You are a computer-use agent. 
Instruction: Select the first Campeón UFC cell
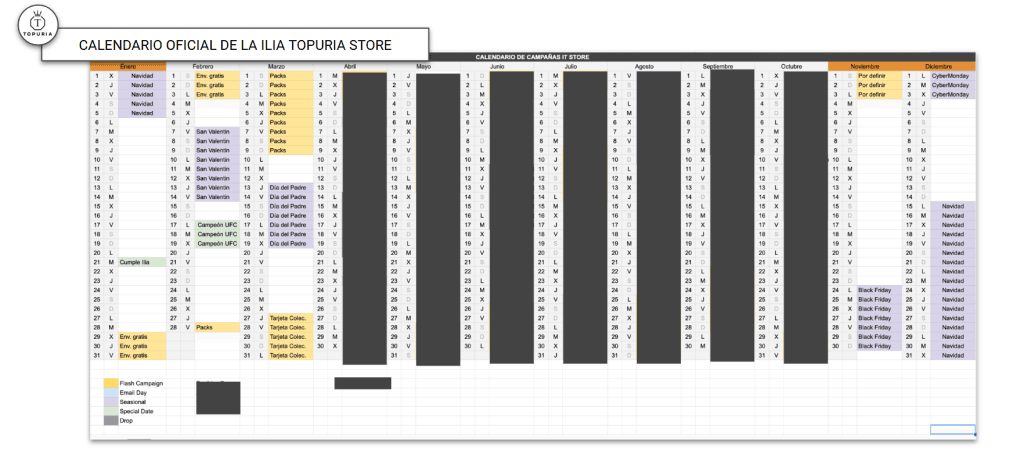click(216, 225)
